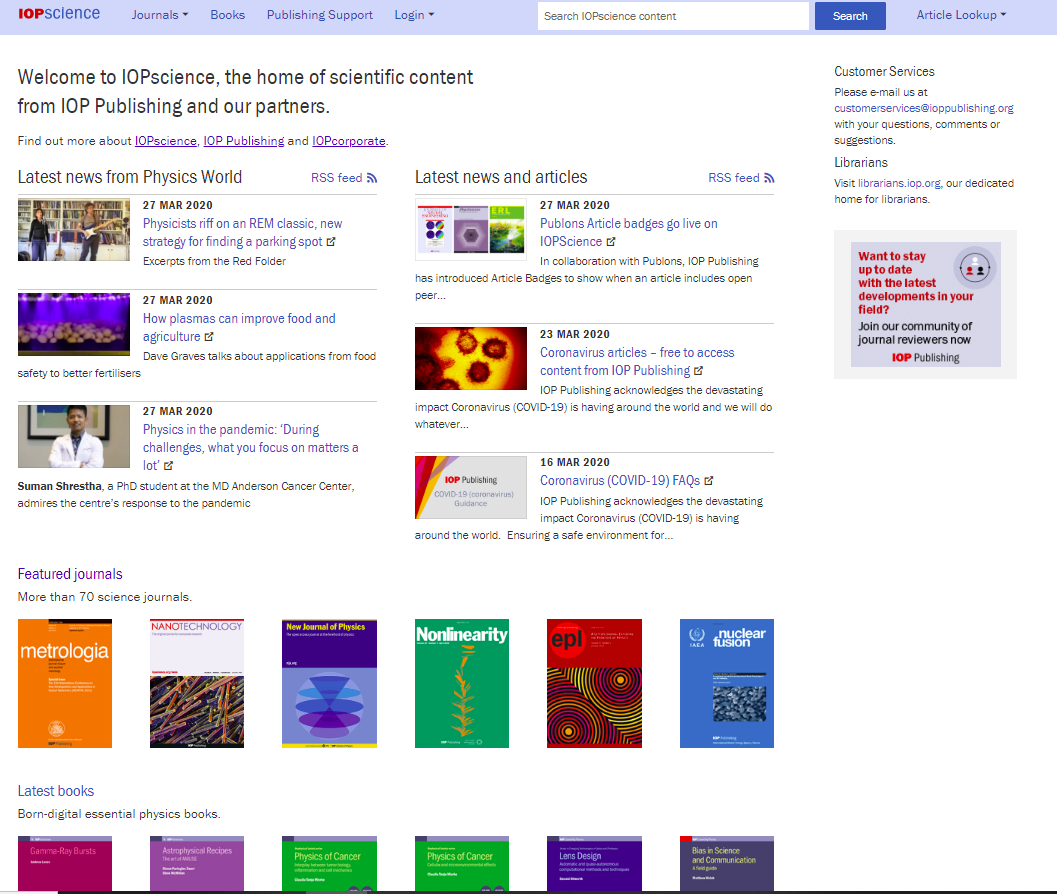The image size is (1057, 894).
Task: Open the Gamma-Ray Bursts book cover
Action: pyautogui.click(x=65, y=864)
